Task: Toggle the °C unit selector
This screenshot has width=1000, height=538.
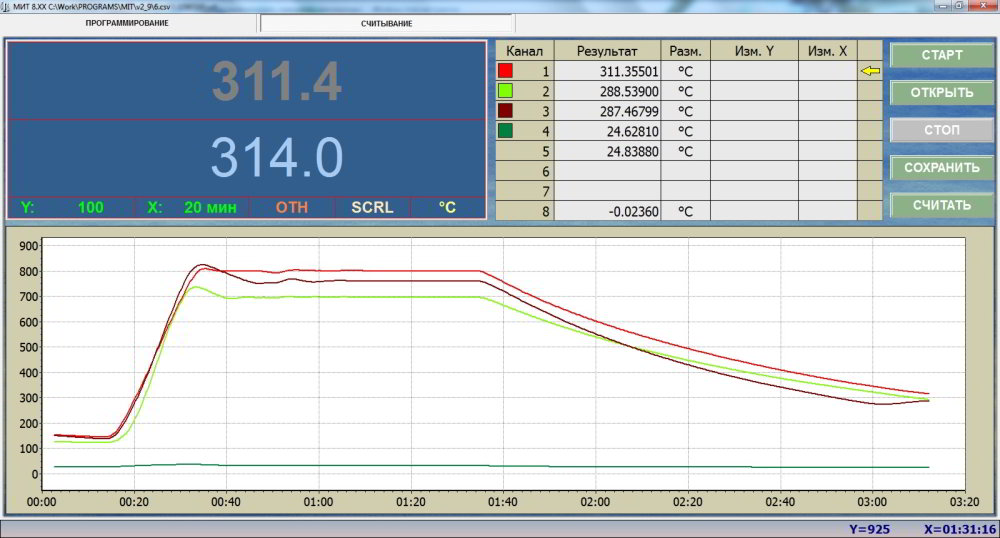Action: 447,208
